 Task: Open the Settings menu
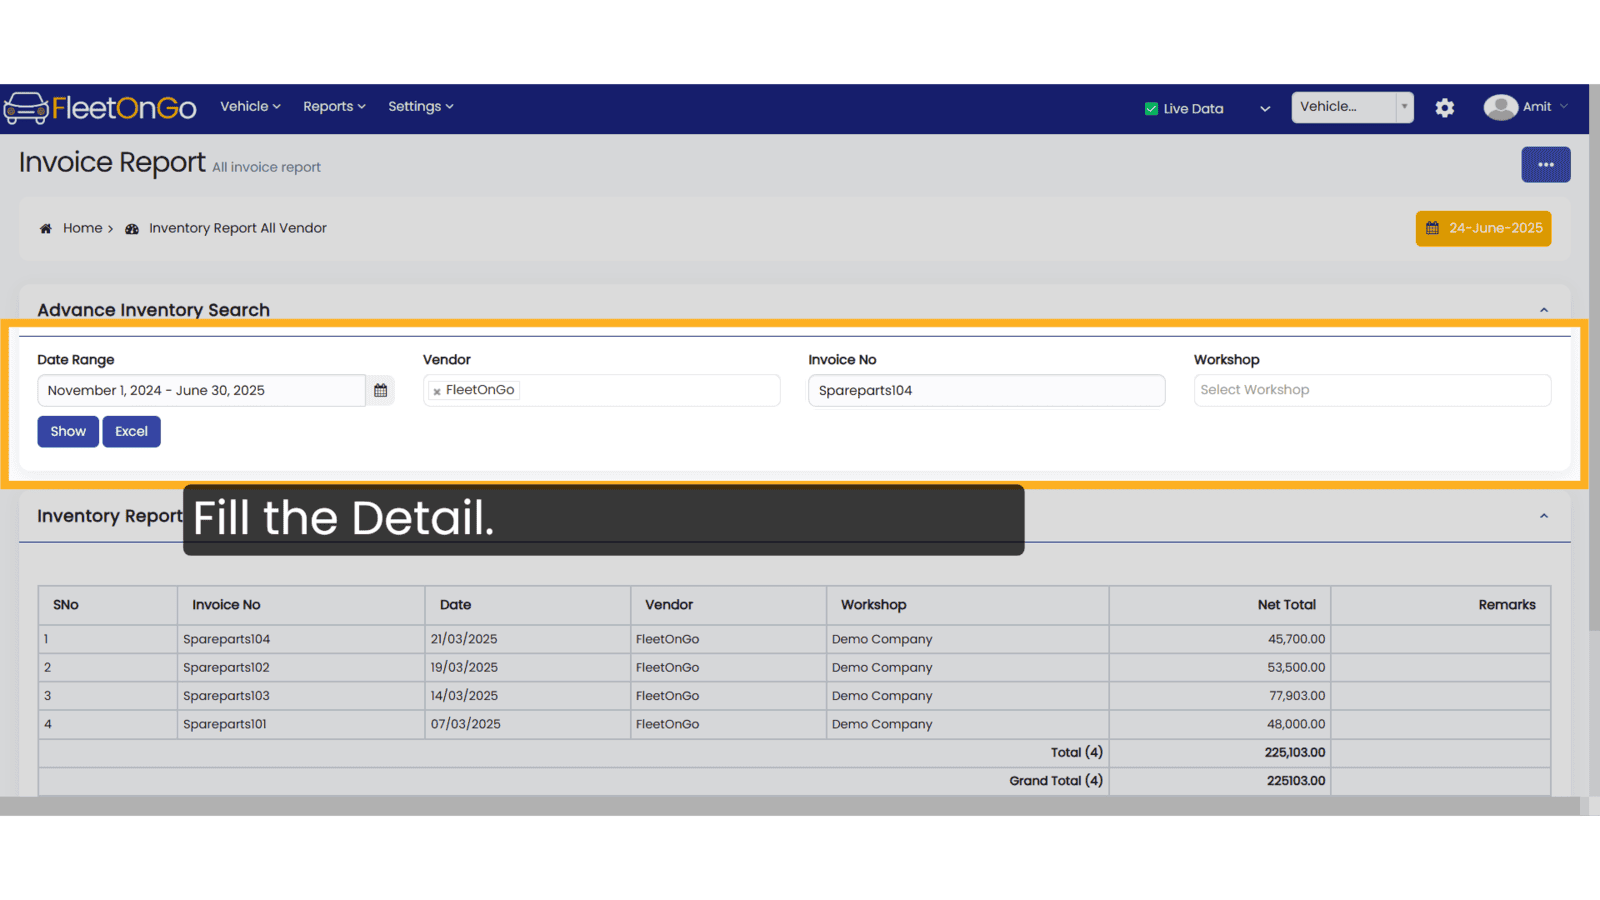pyautogui.click(x=420, y=107)
